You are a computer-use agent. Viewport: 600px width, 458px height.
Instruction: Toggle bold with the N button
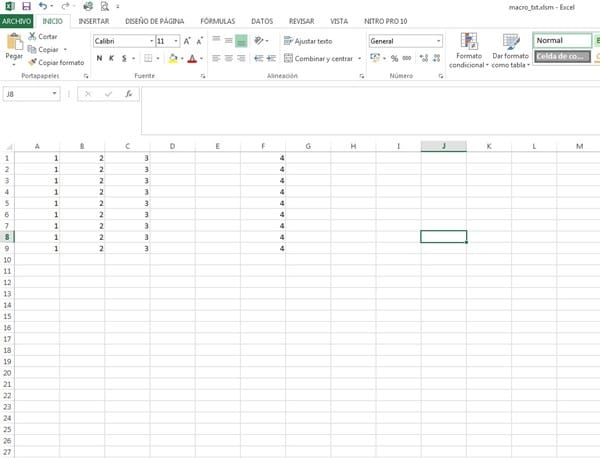pyautogui.click(x=99, y=59)
